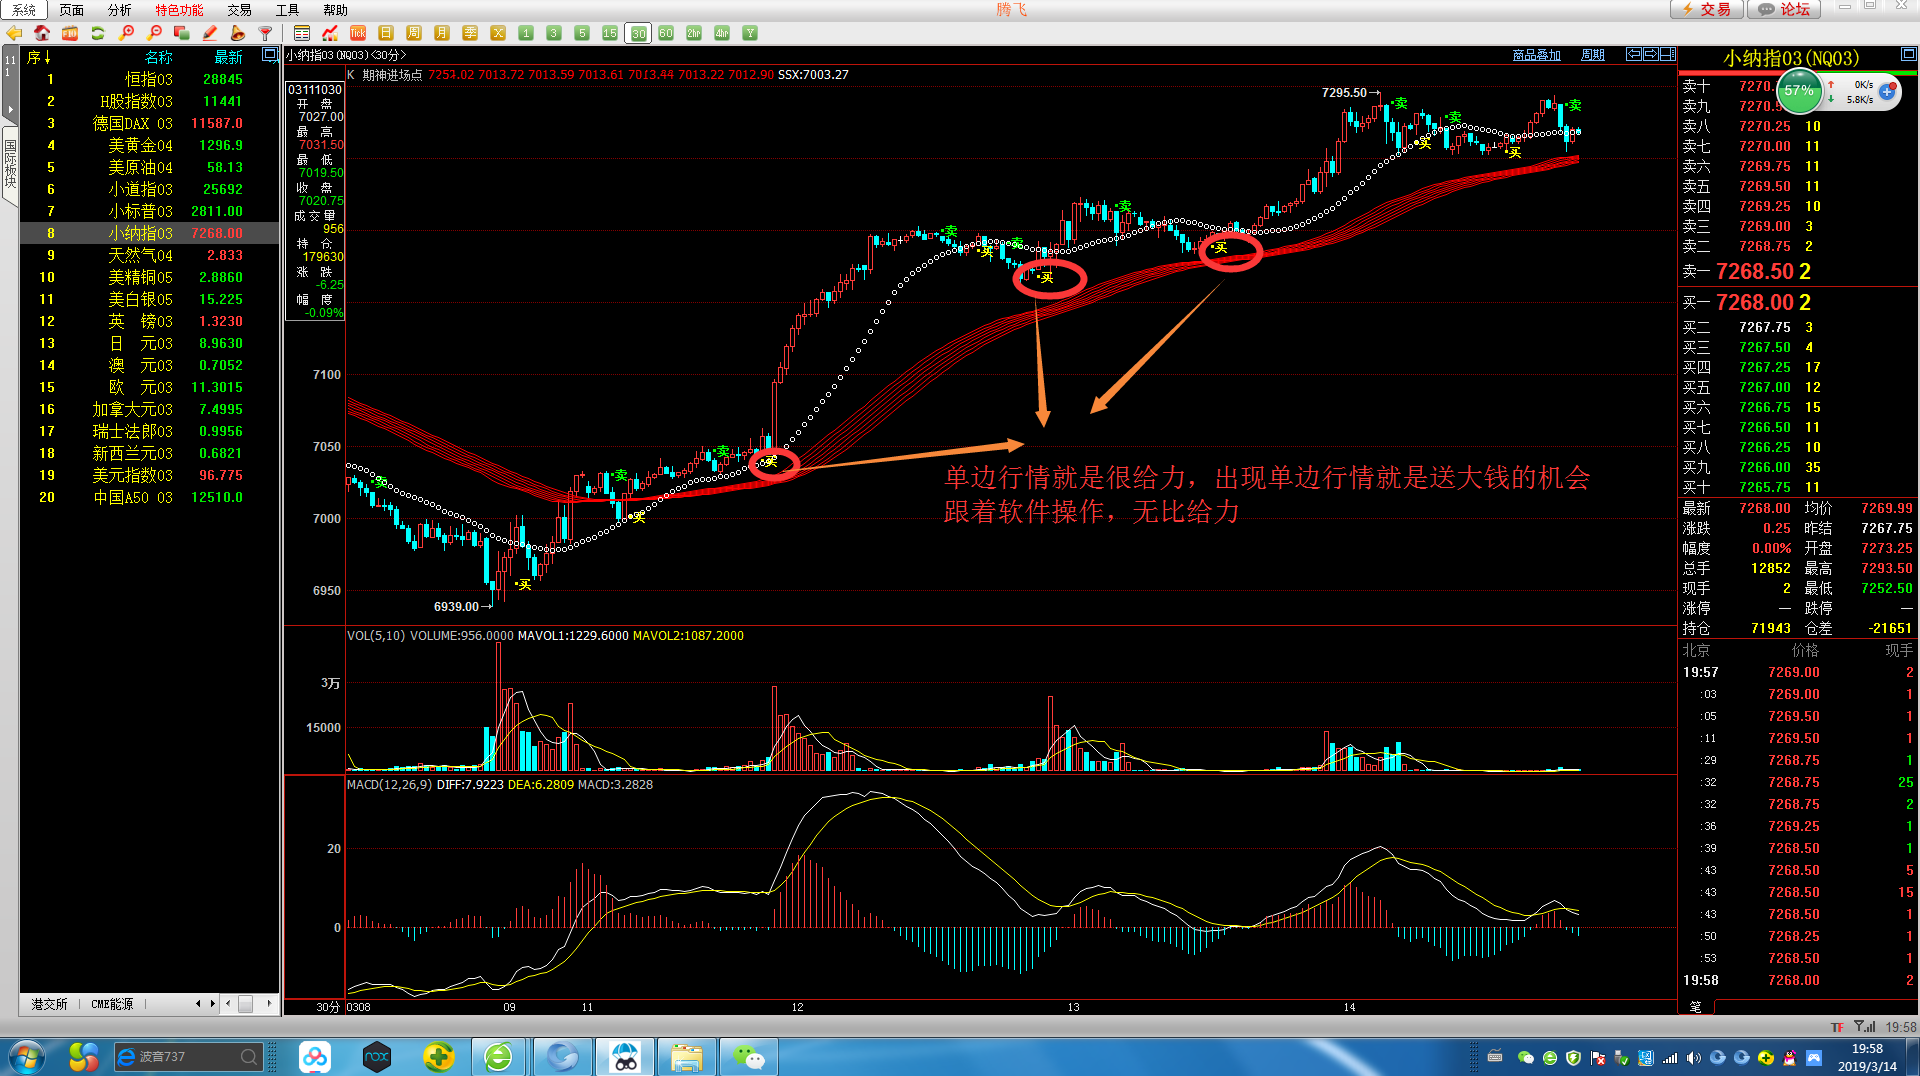Click the quote list horizontal scrollbar thumb
The image size is (1920, 1076).
[245, 1004]
